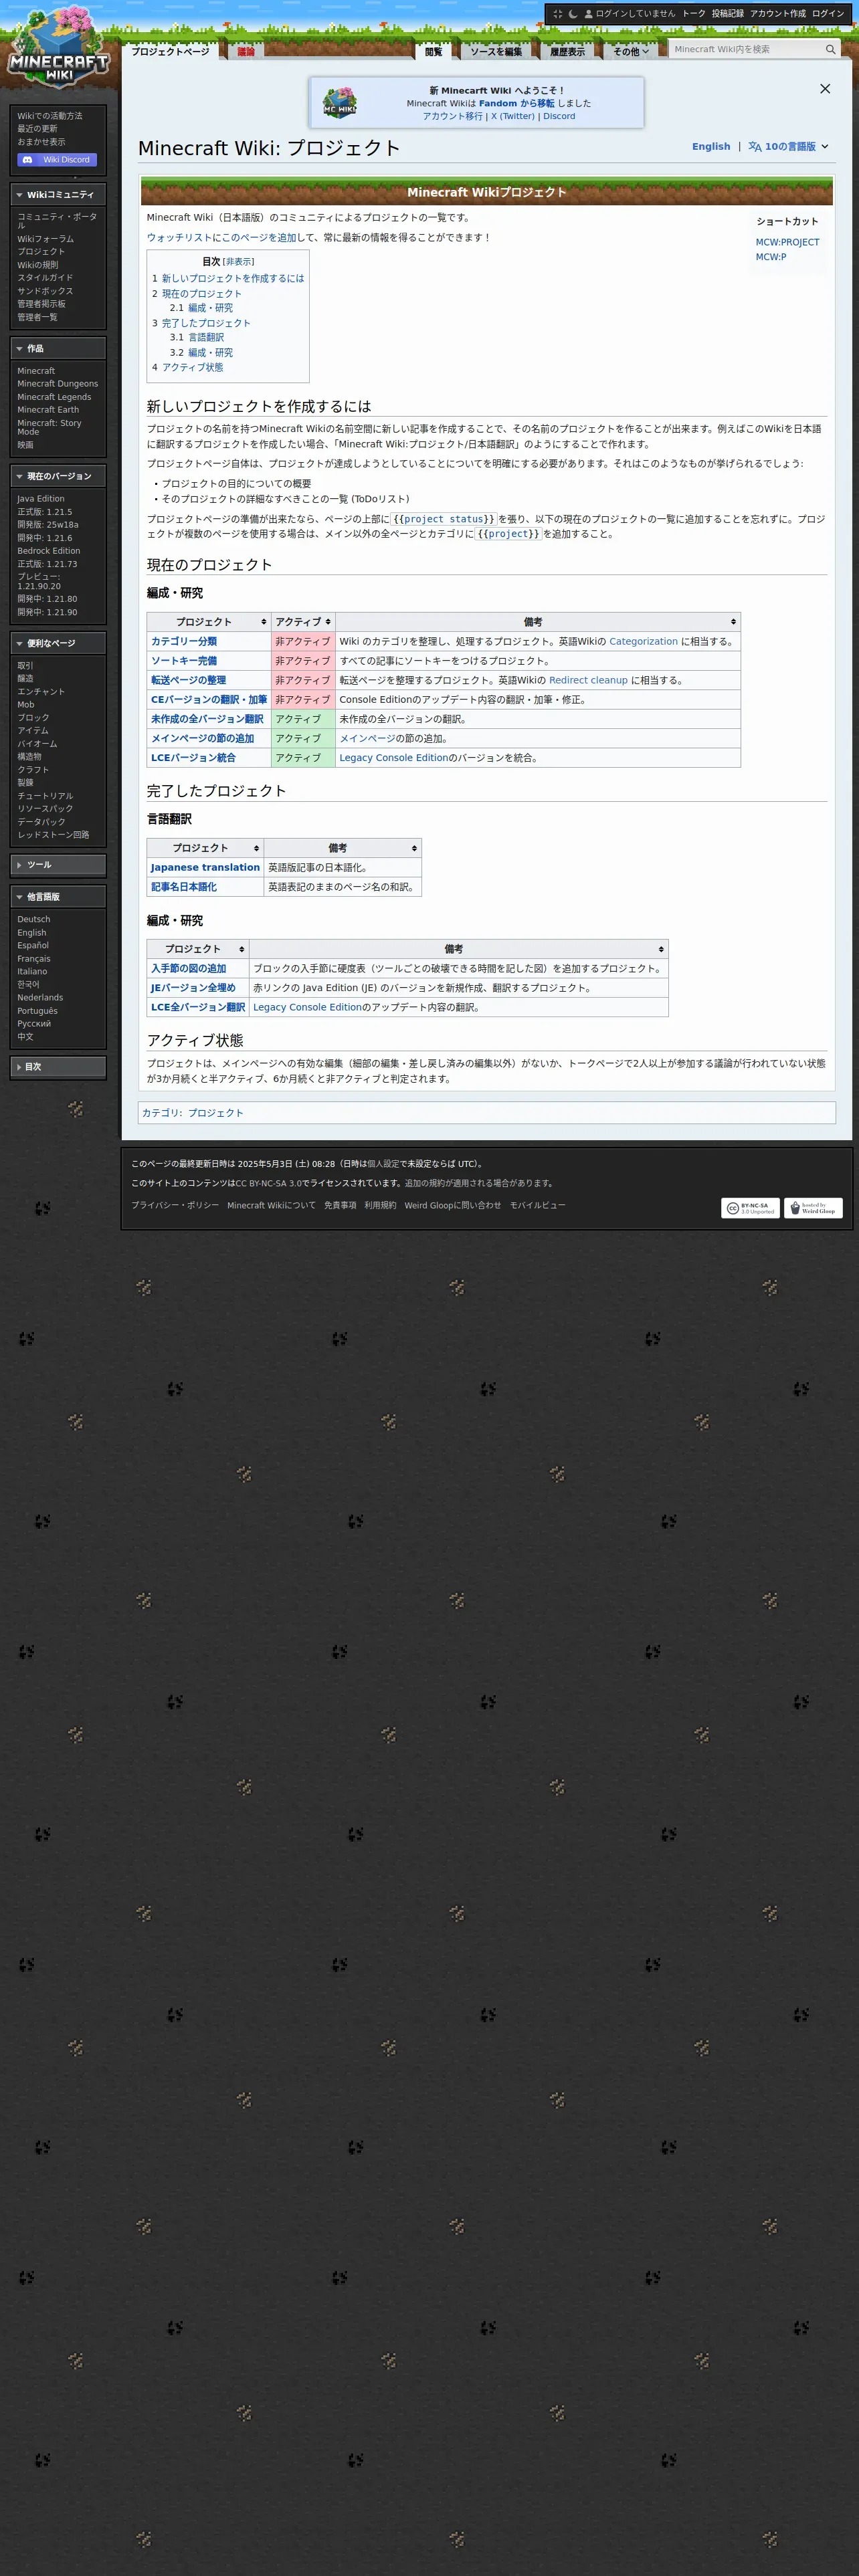Expand the ツール sidebar section

58,865
